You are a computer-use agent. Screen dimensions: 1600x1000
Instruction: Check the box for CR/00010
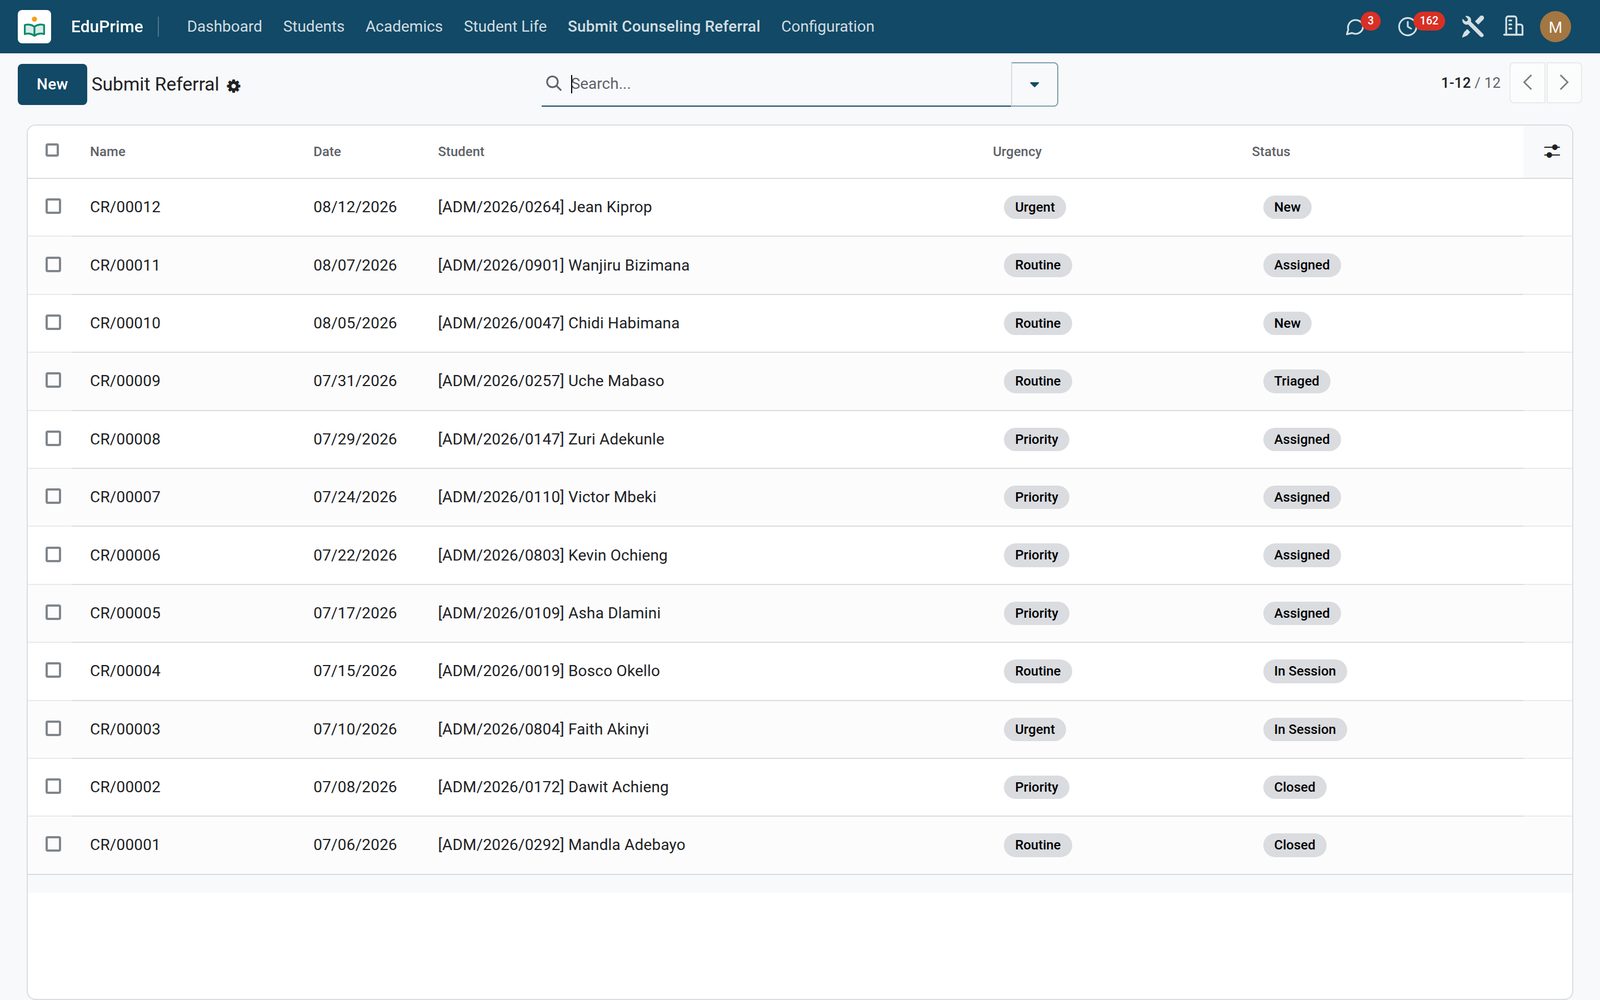[x=53, y=322]
